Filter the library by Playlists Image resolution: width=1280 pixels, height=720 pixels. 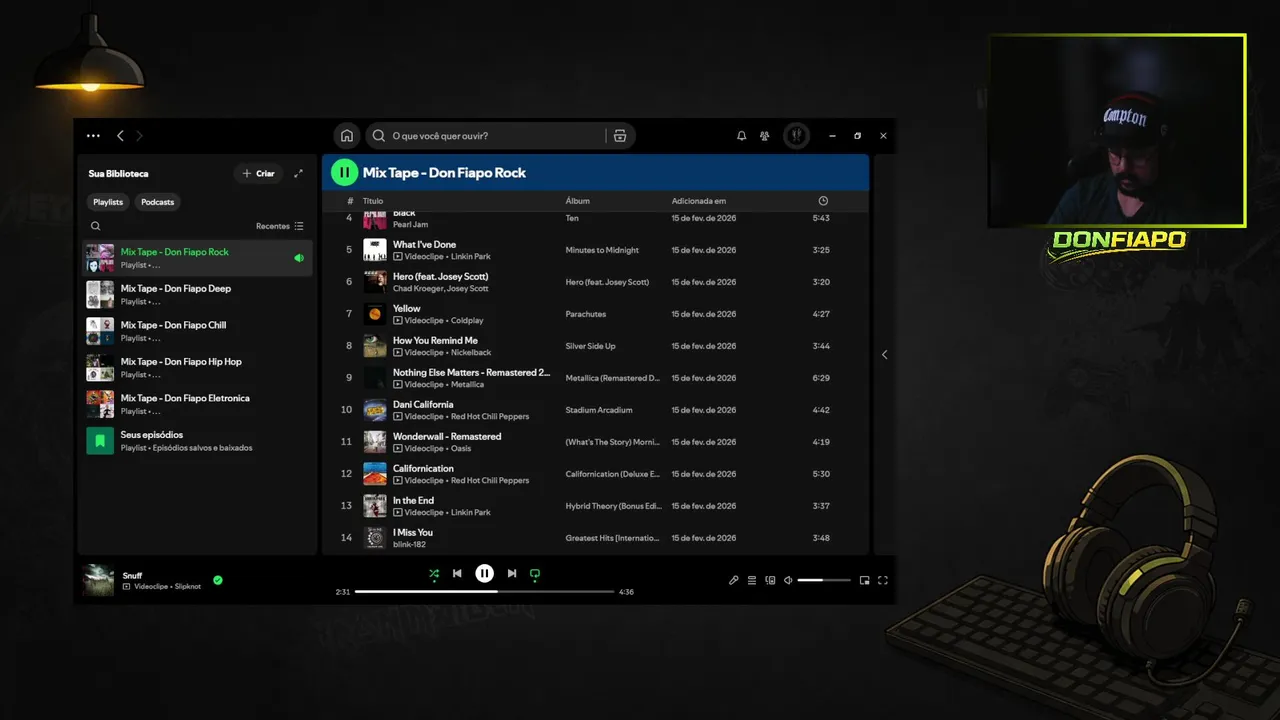point(108,202)
